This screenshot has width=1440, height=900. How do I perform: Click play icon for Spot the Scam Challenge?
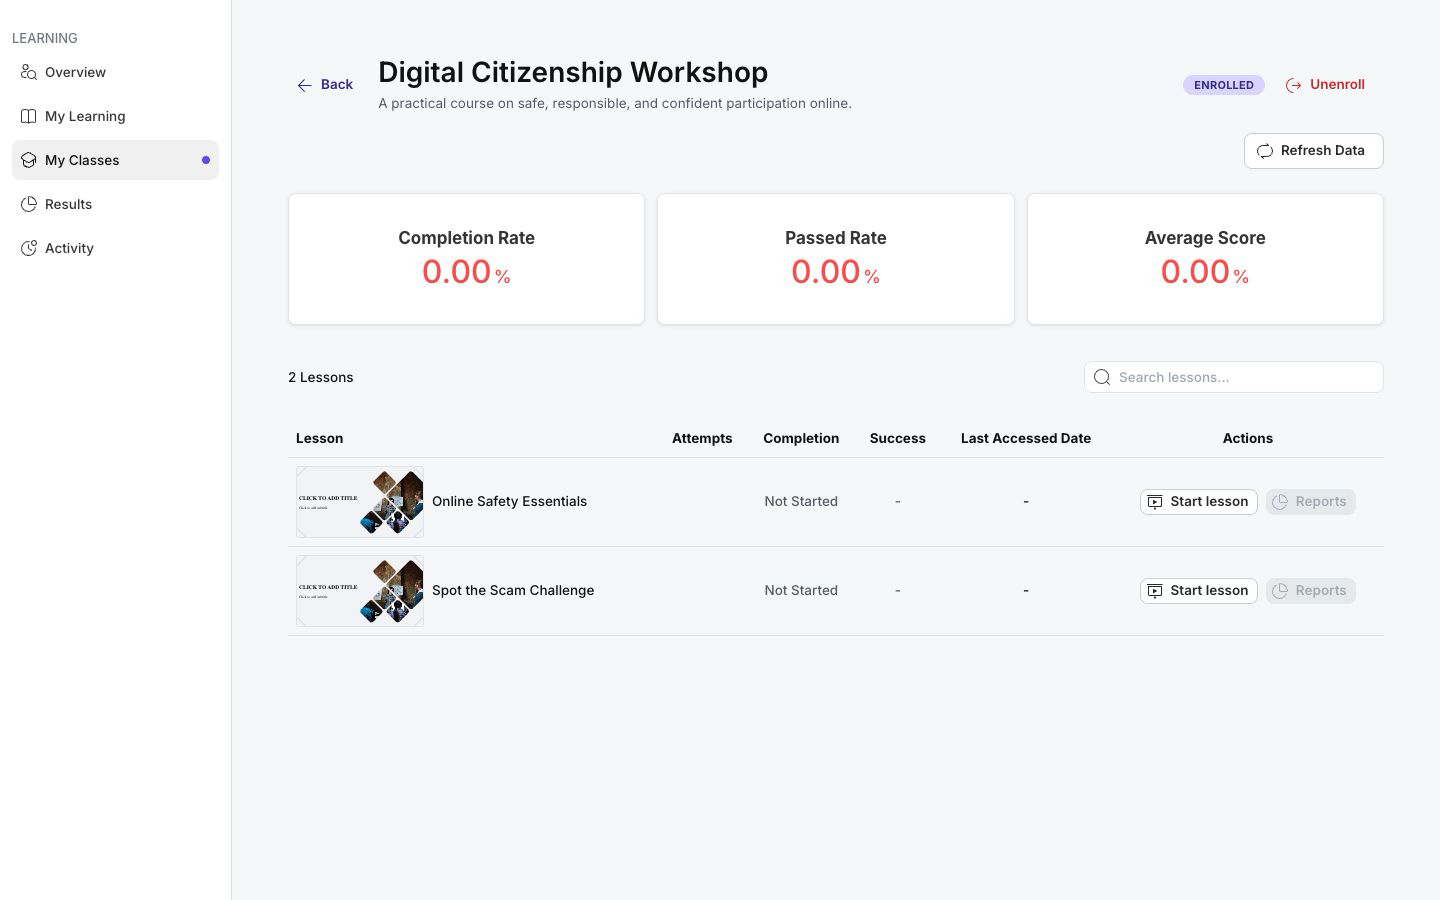1155,591
